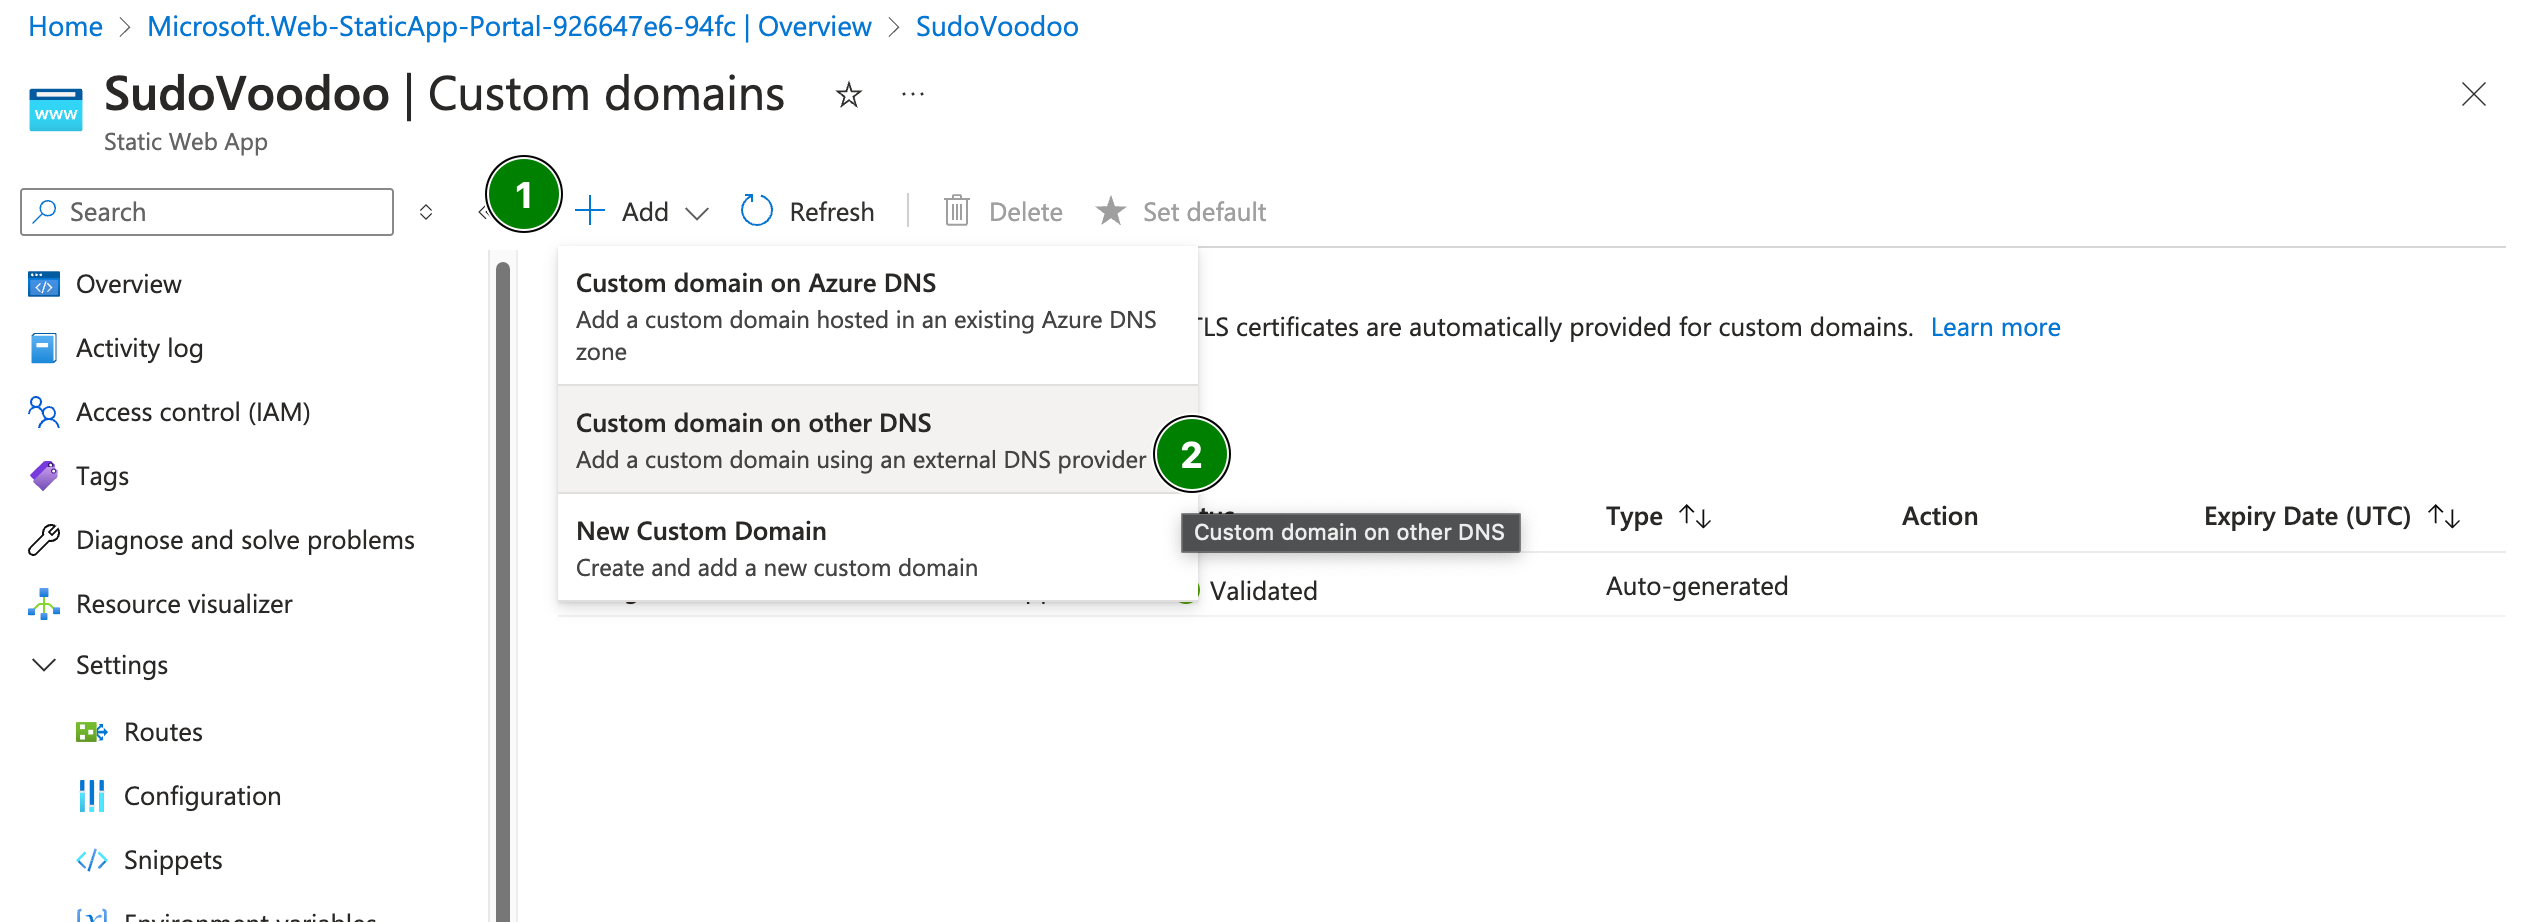Click the Access control people icon
2534x922 pixels.
(x=44, y=412)
